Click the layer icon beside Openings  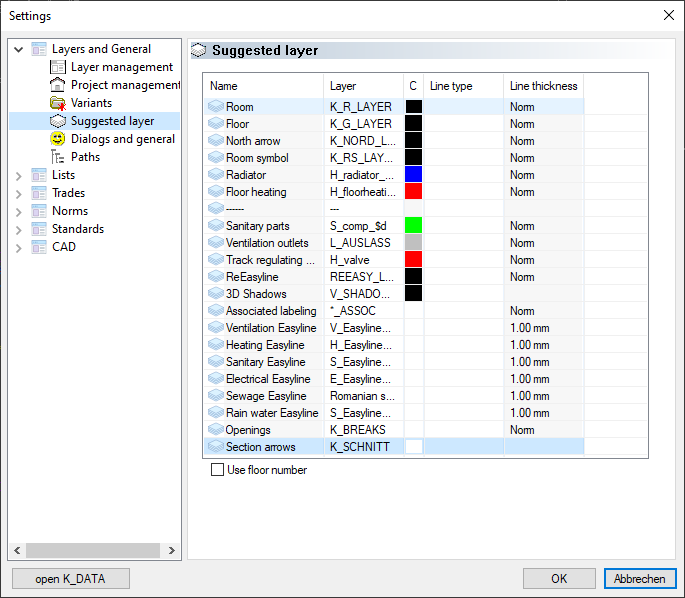tap(216, 430)
